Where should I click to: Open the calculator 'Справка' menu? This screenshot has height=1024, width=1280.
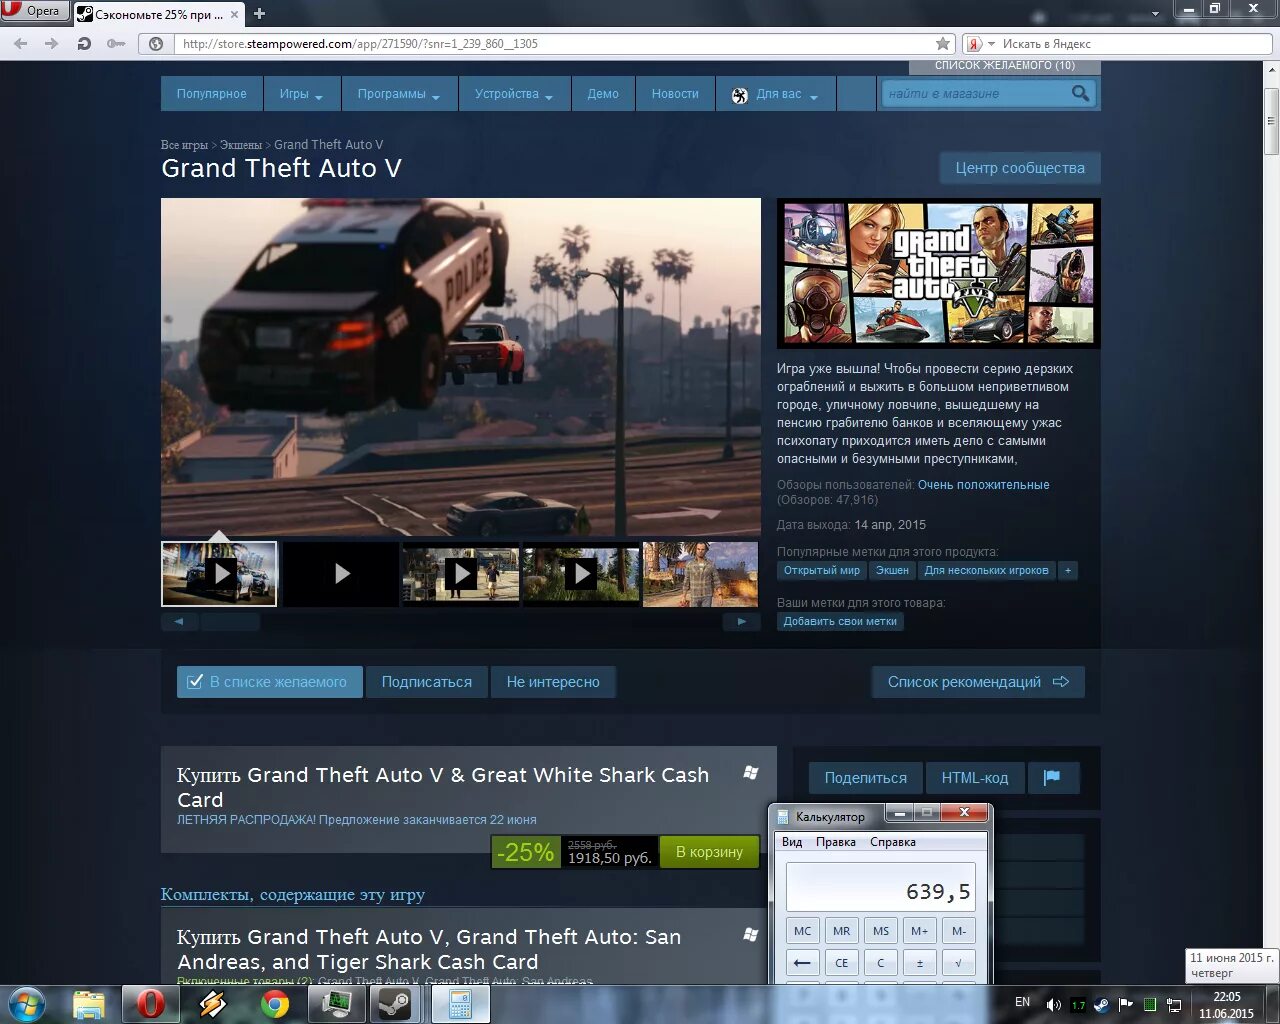pos(893,842)
